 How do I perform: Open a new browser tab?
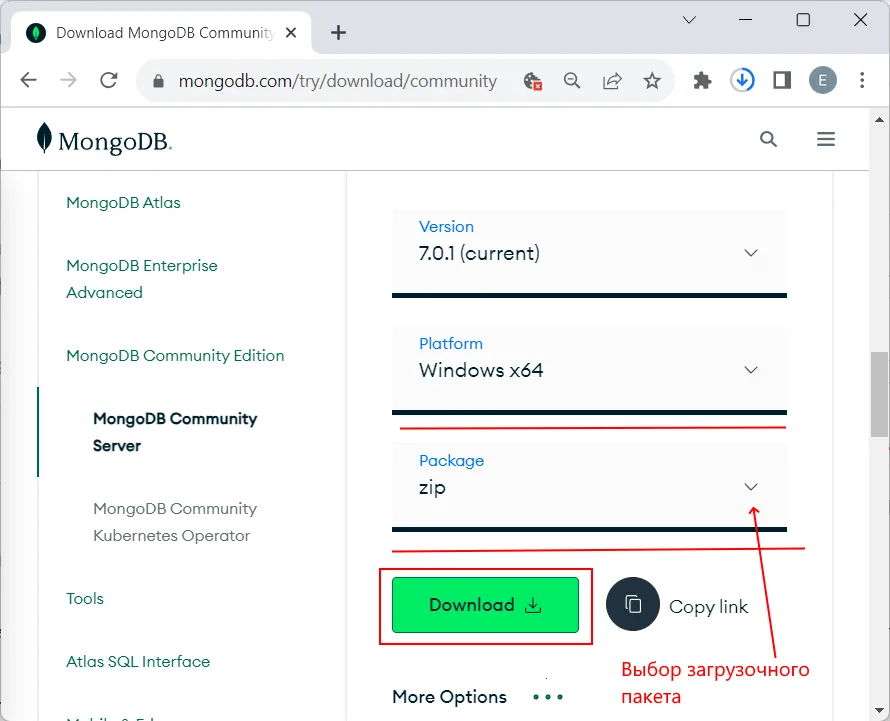point(338,32)
